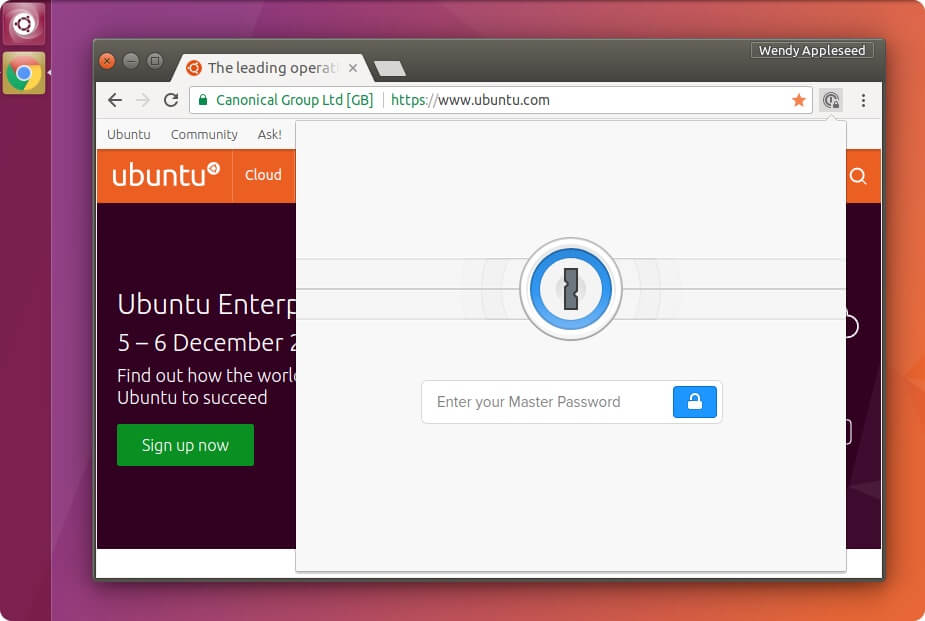
Task: Click the Sign up now button
Action: [x=185, y=445]
